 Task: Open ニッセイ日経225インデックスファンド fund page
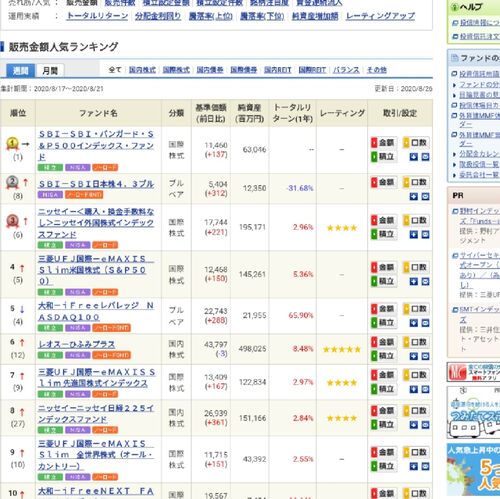(96, 414)
